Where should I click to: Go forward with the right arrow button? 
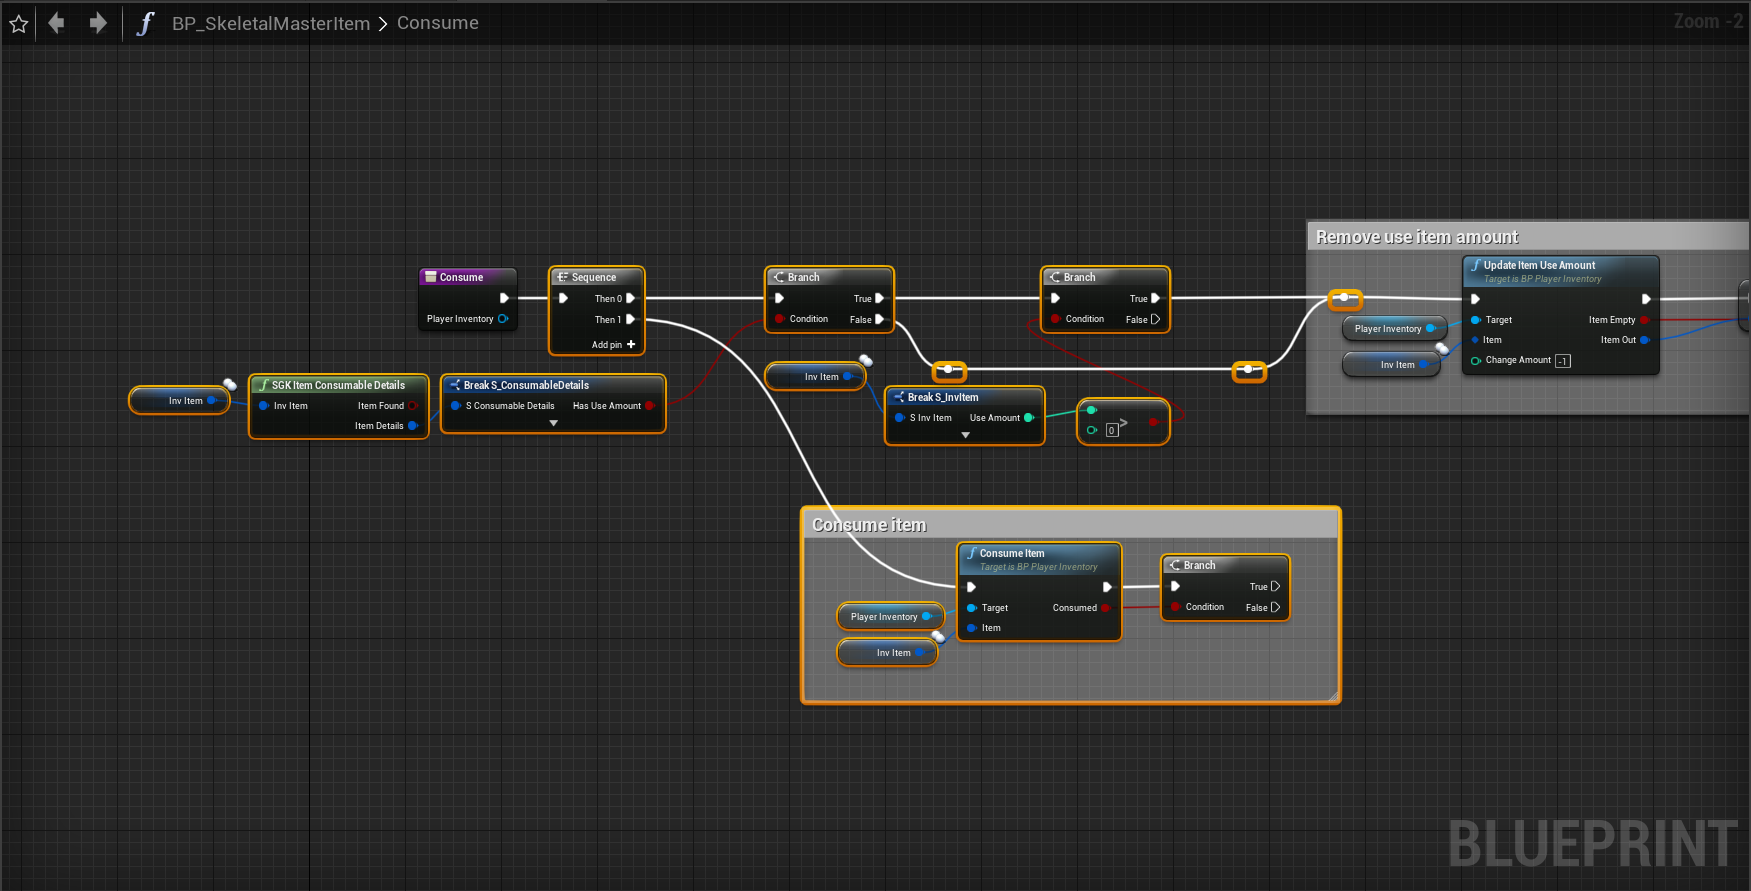(97, 23)
